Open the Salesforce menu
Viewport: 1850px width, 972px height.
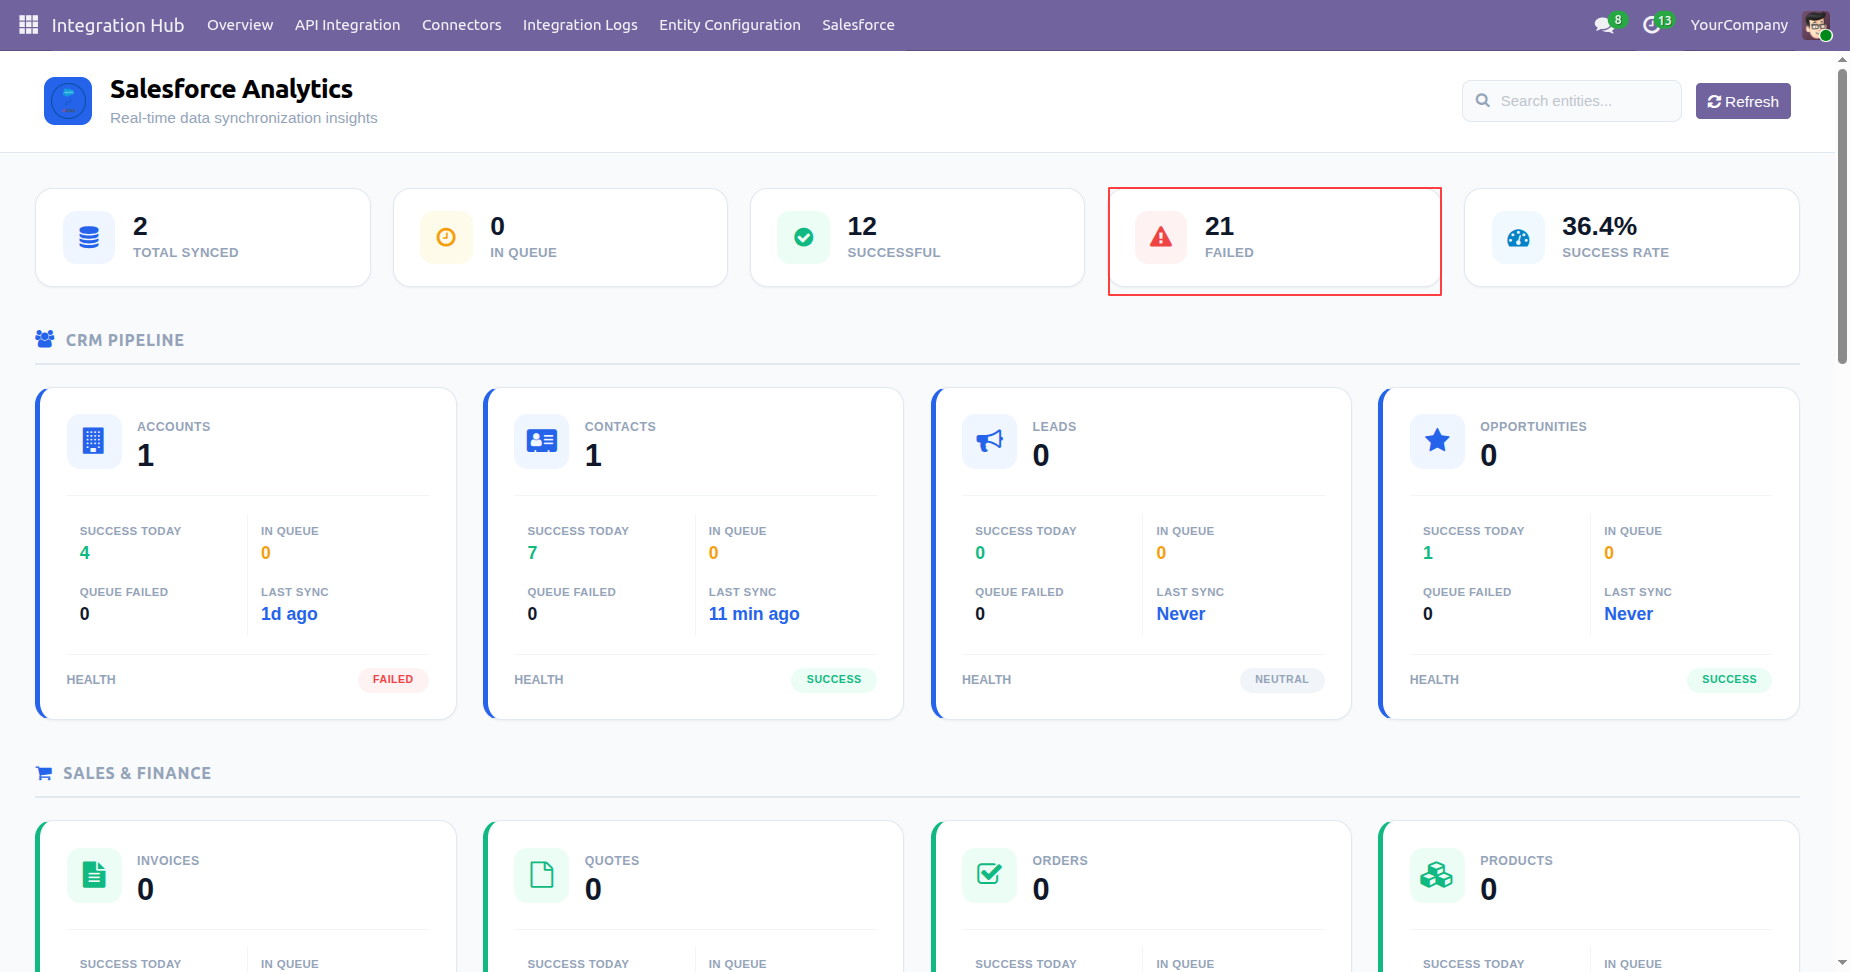click(x=858, y=25)
